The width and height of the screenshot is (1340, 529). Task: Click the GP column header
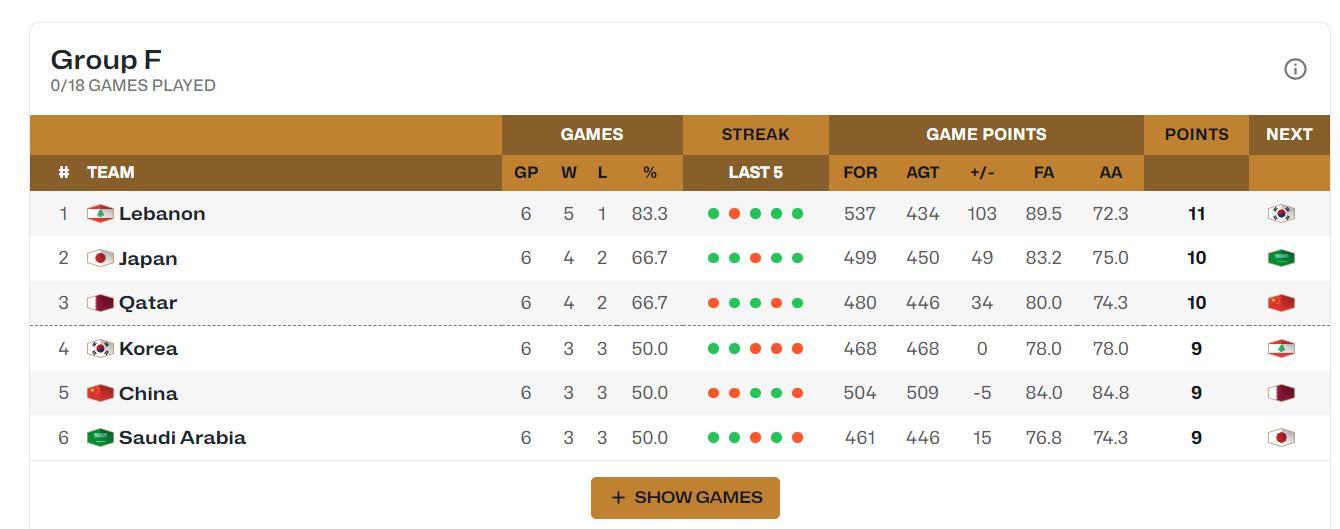tap(526, 172)
